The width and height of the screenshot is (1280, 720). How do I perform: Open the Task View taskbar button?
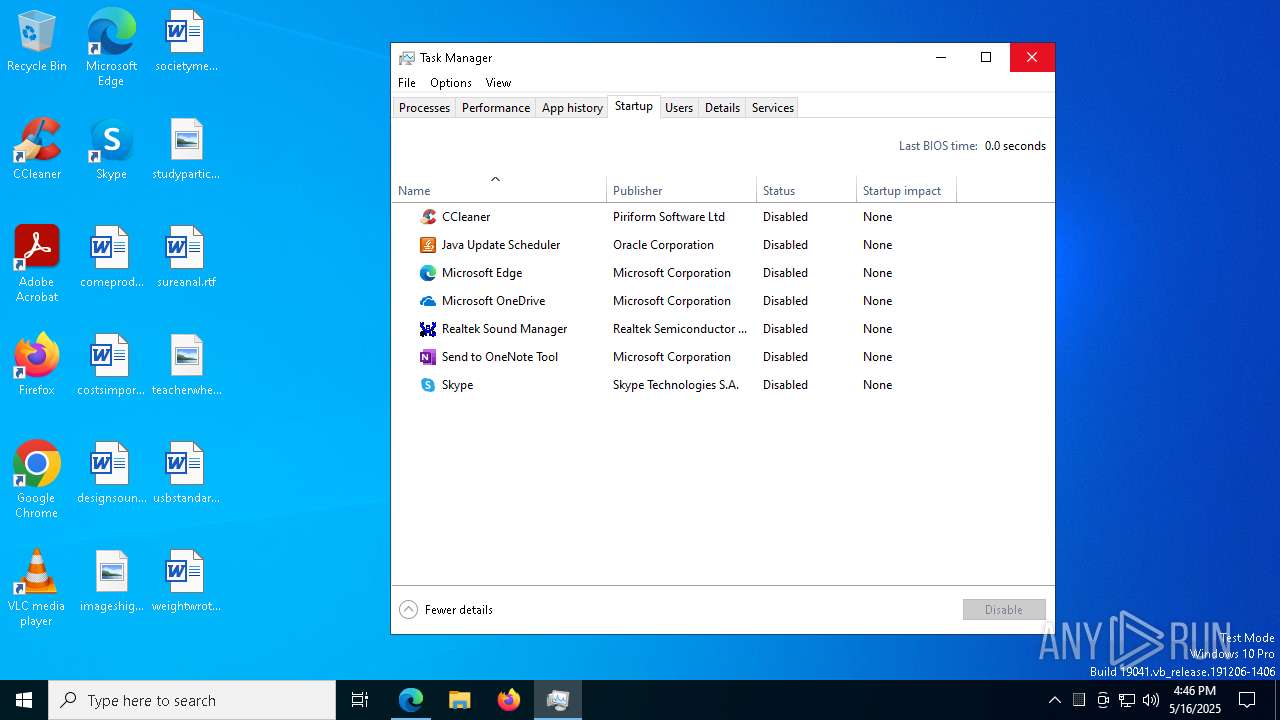coord(360,700)
